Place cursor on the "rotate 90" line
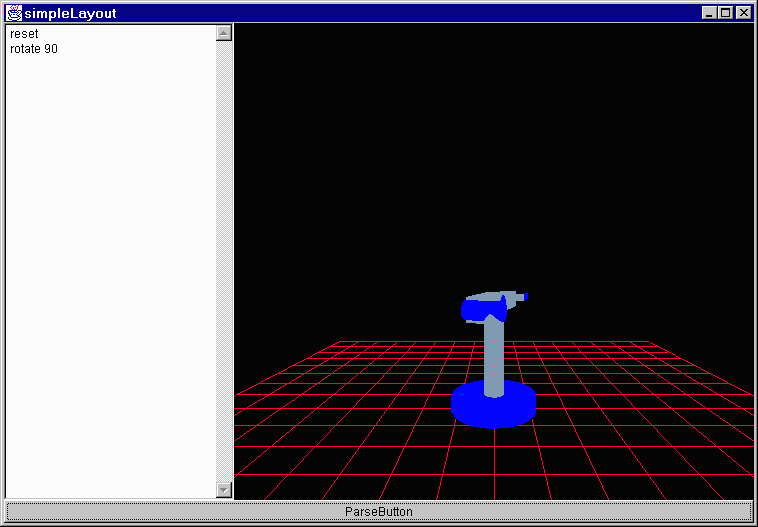This screenshot has width=758, height=527. point(34,49)
